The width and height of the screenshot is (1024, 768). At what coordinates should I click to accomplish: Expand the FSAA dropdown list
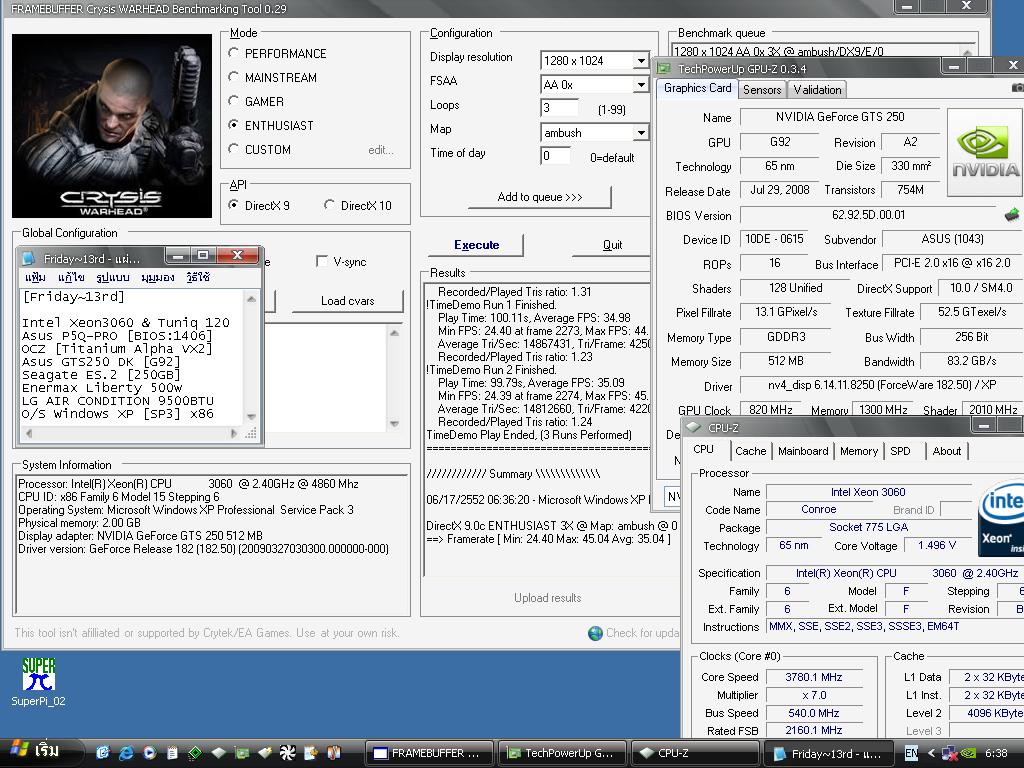[640, 85]
